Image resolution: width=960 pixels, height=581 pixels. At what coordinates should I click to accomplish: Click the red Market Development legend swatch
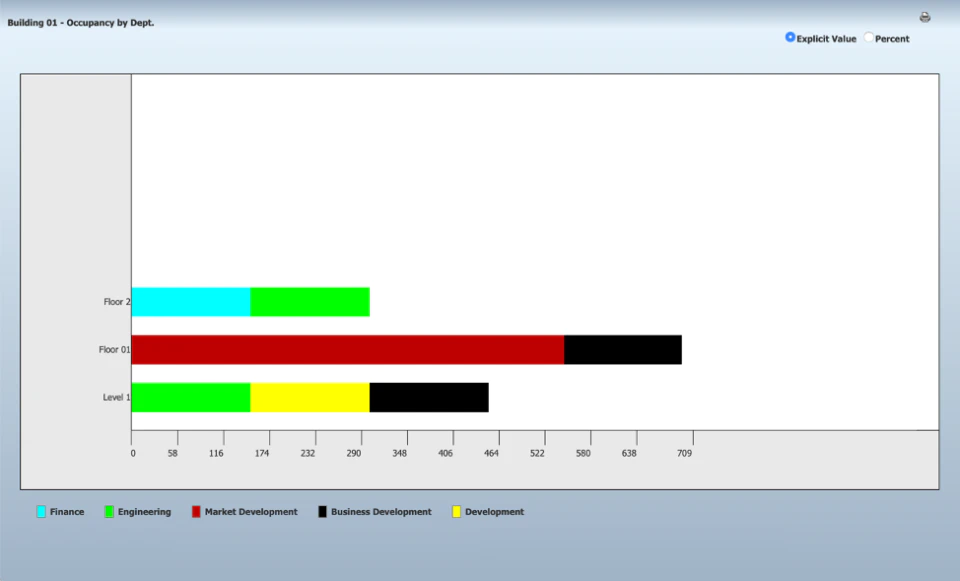[x=196, y=512]
